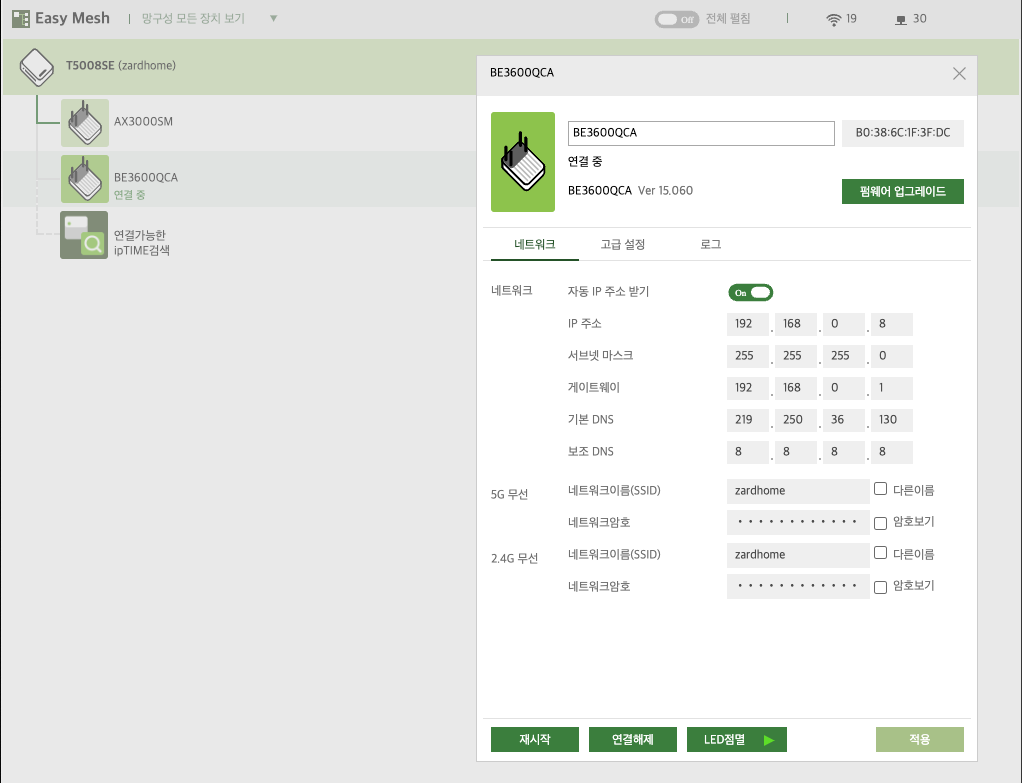The width and height of the screenshot is (1022, 783).
Task: Click the 연결해제 button
Action: coord(632,739)
